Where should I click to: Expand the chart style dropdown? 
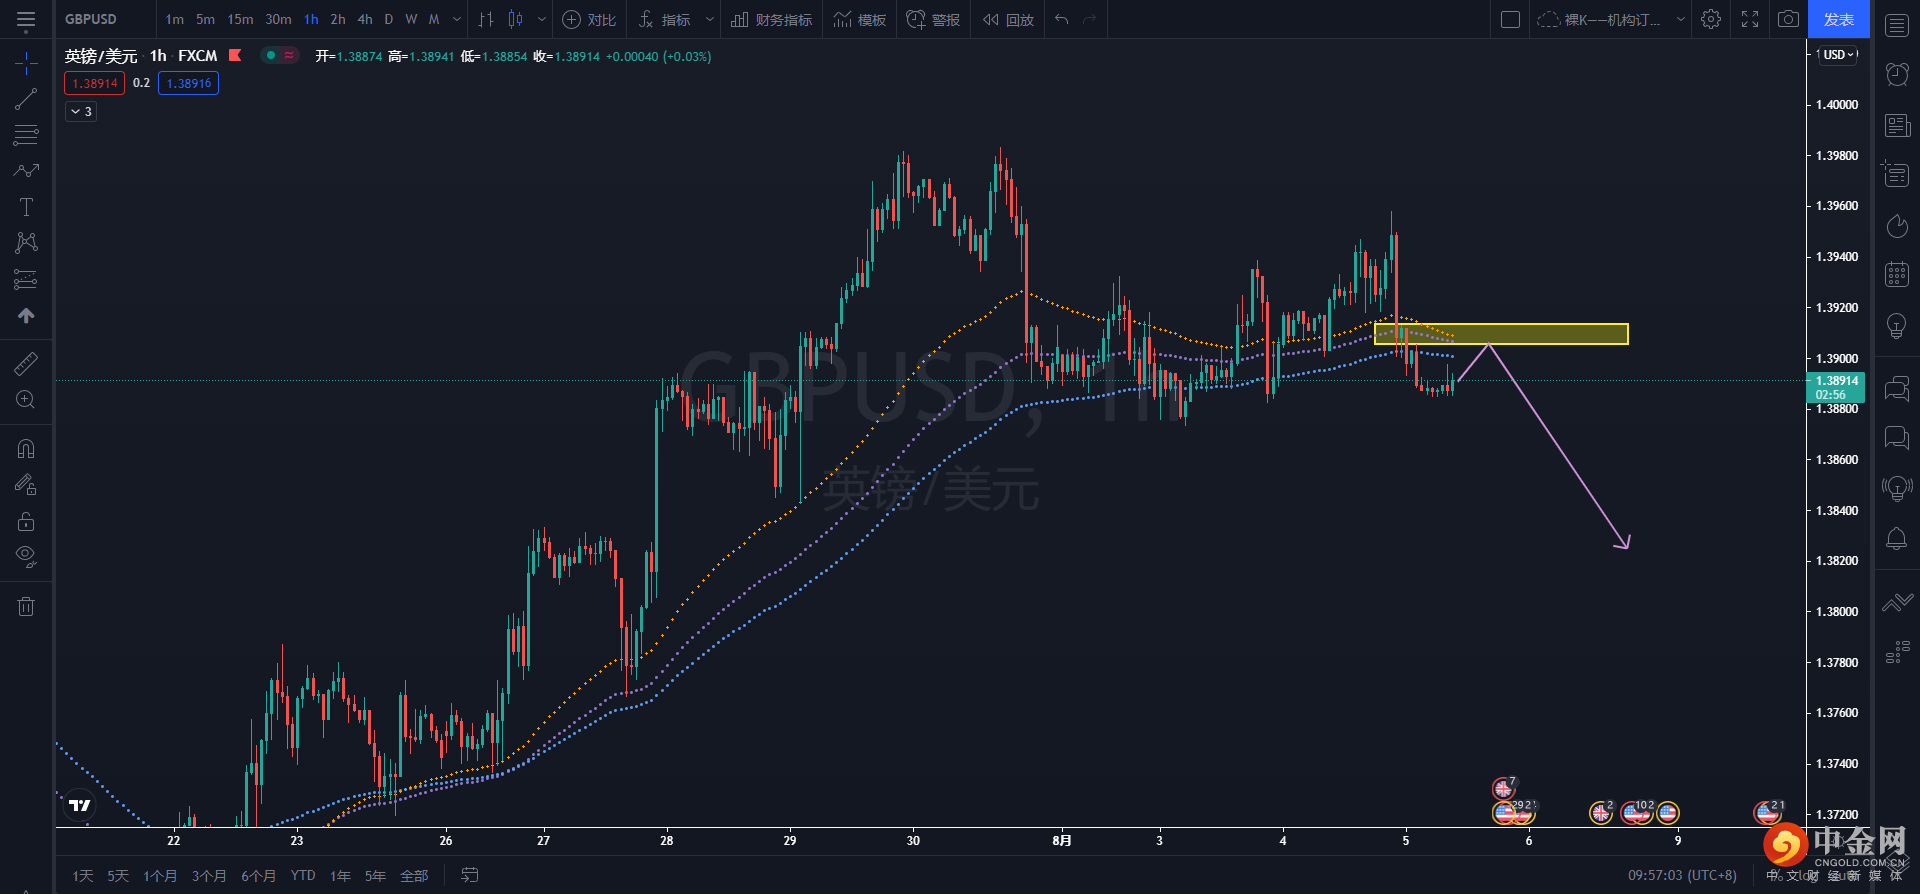pyautogui.click(x=542, y=19)
